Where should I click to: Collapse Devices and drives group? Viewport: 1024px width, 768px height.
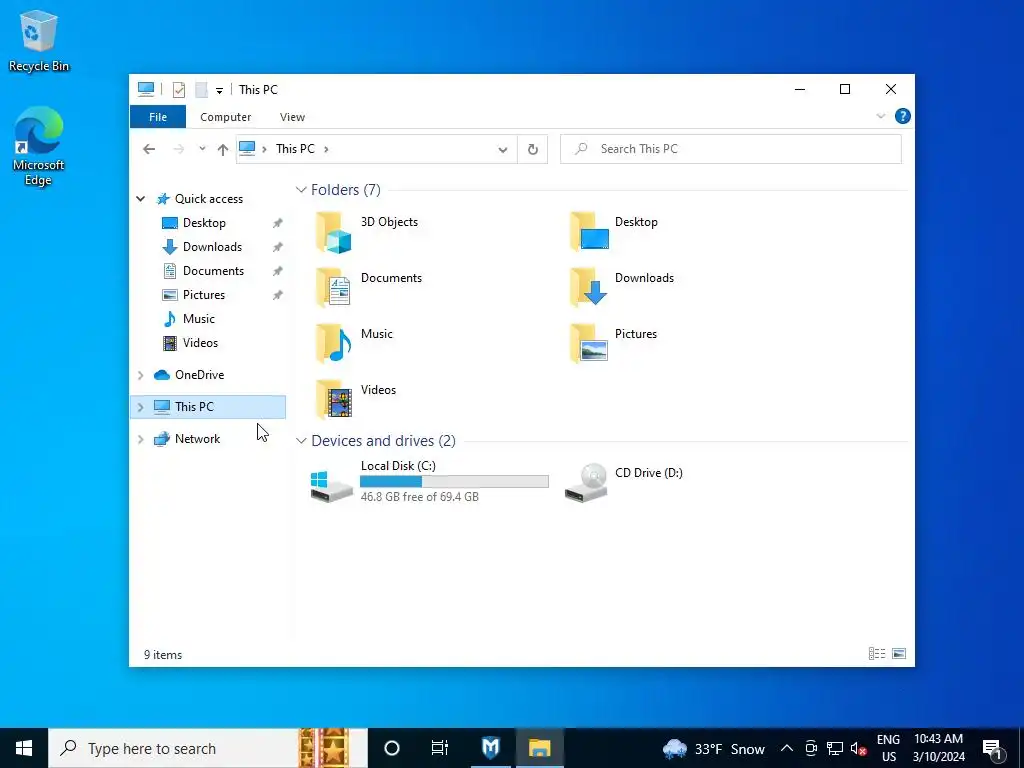pyautogui.click(x=301, y=441)
